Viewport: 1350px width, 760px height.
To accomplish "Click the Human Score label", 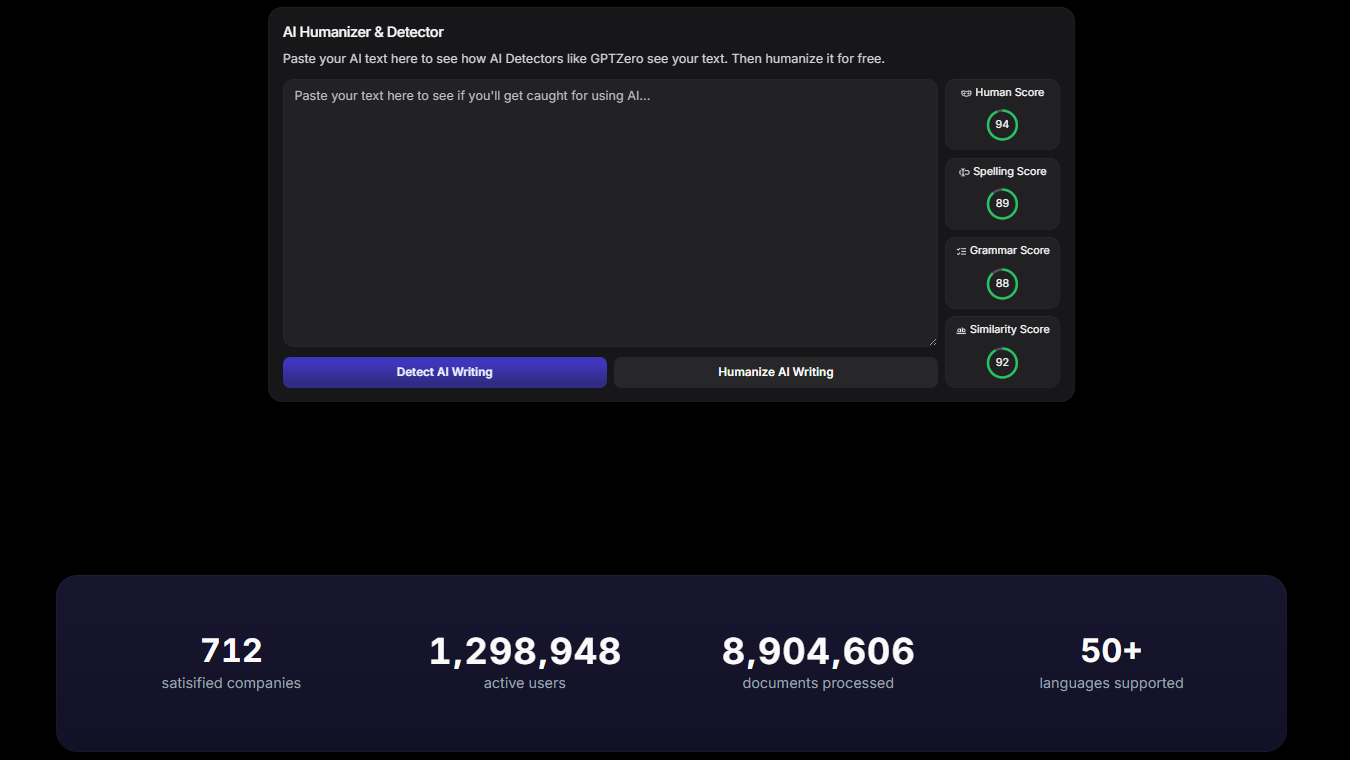I will click(x=1010, y=93).
